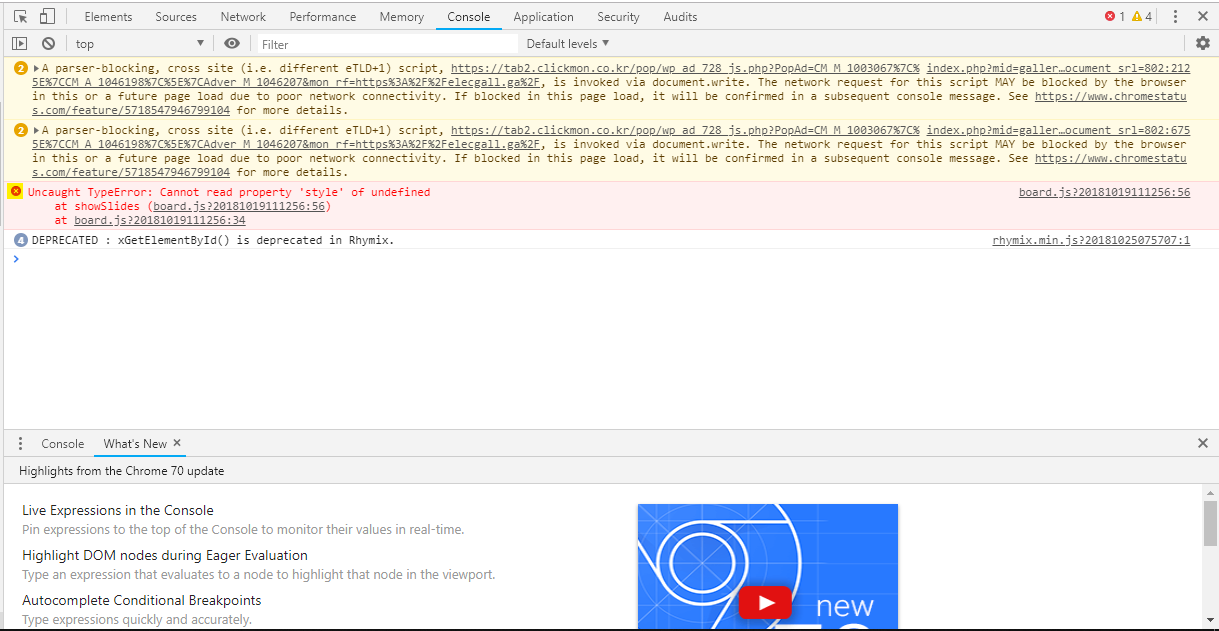This screenshot has width=1219, height=631.
Task: Expand the second parser-blocking warning message
Action: [x=36, y=130]
